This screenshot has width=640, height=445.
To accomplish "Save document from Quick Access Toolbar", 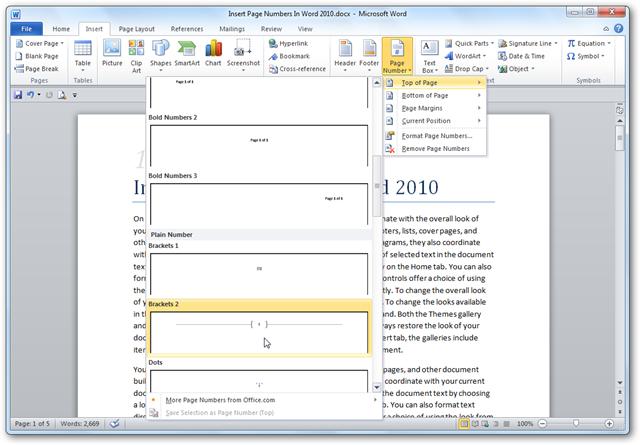I will click(18, 95).
